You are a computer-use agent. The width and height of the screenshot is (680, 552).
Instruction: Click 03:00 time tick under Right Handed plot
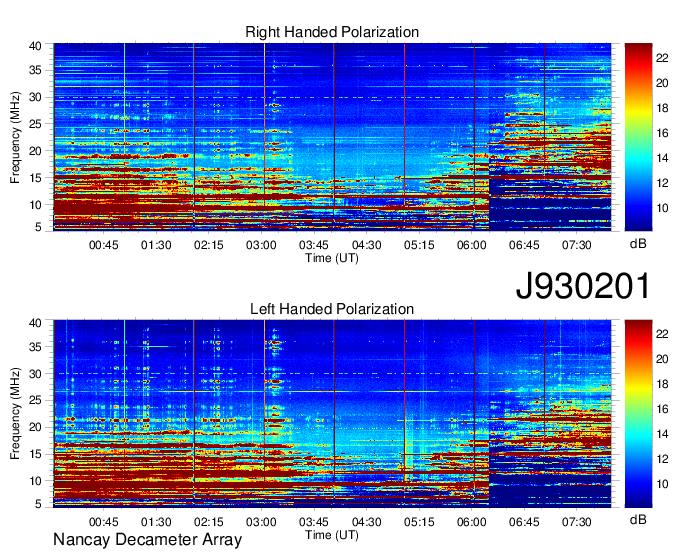(261, 245)
